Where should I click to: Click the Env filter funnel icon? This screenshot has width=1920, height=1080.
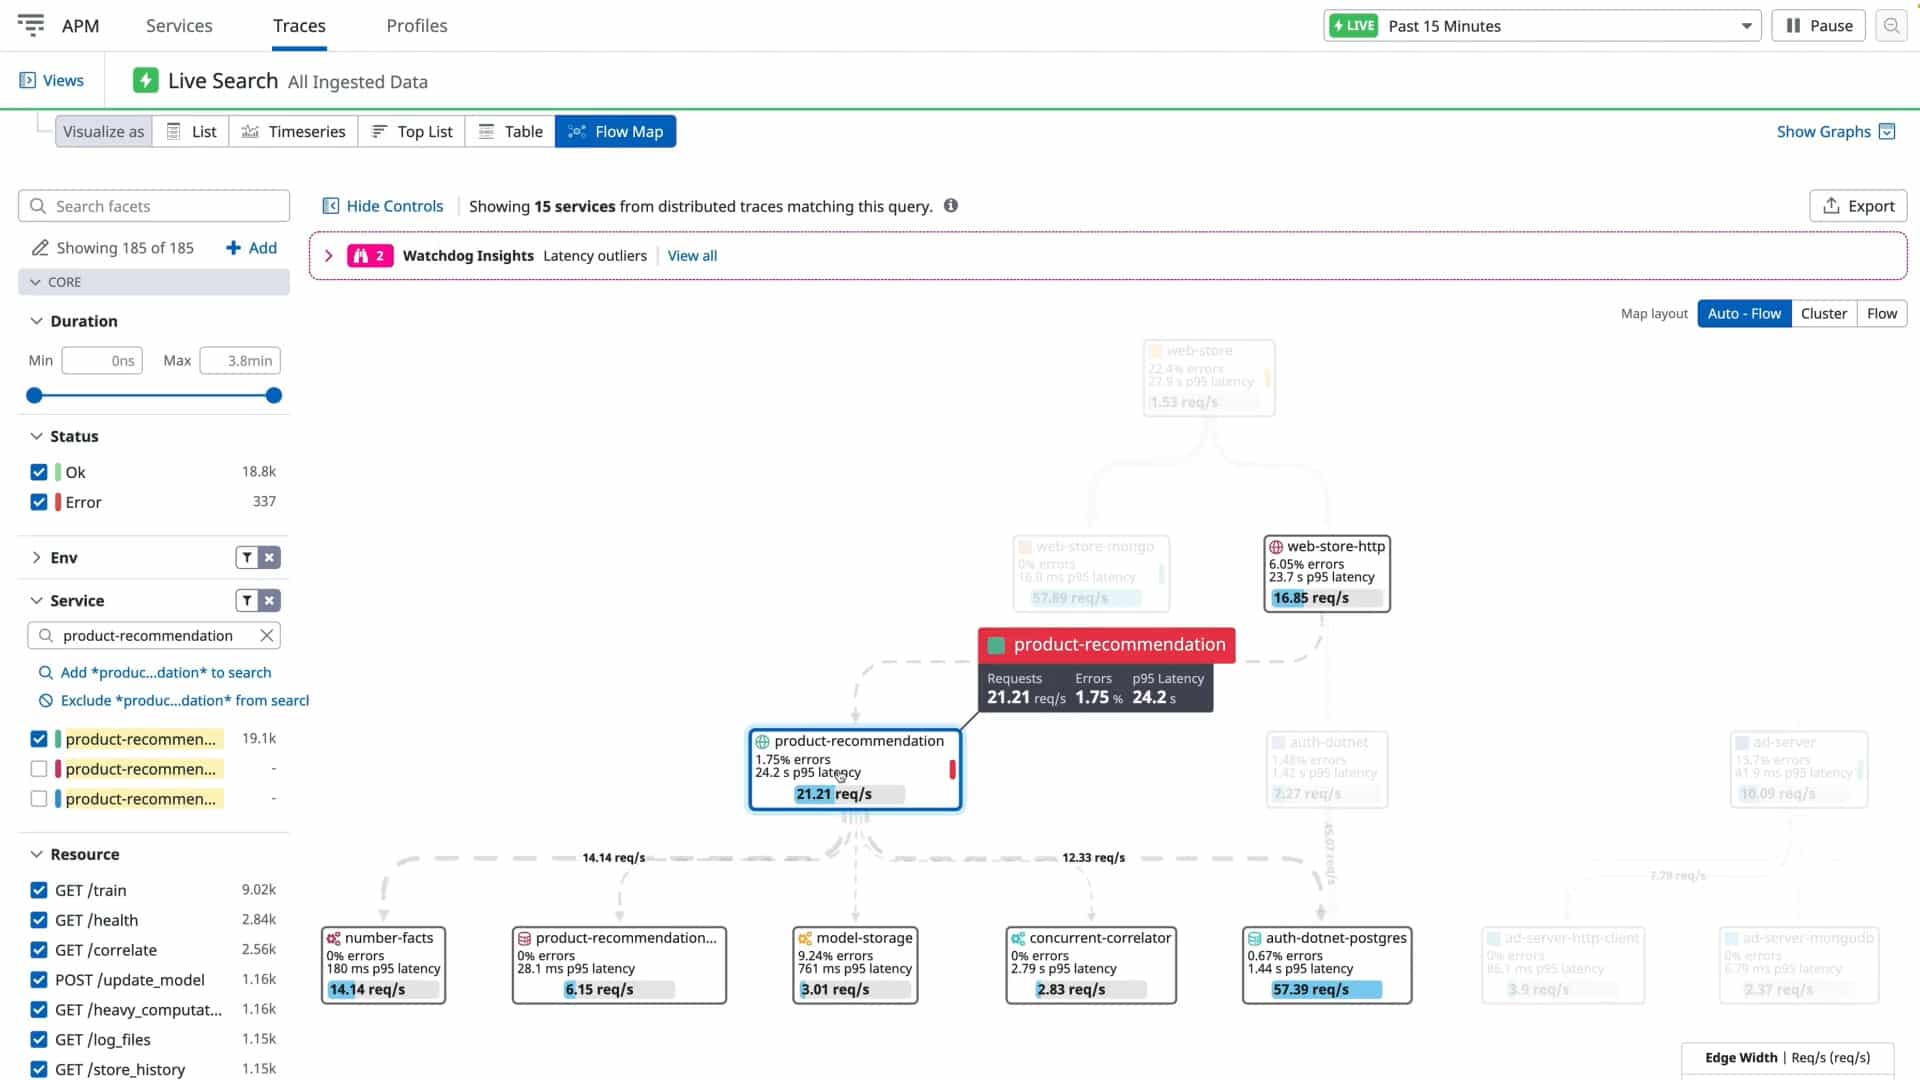pyautogui.click(x=247, y=557)
